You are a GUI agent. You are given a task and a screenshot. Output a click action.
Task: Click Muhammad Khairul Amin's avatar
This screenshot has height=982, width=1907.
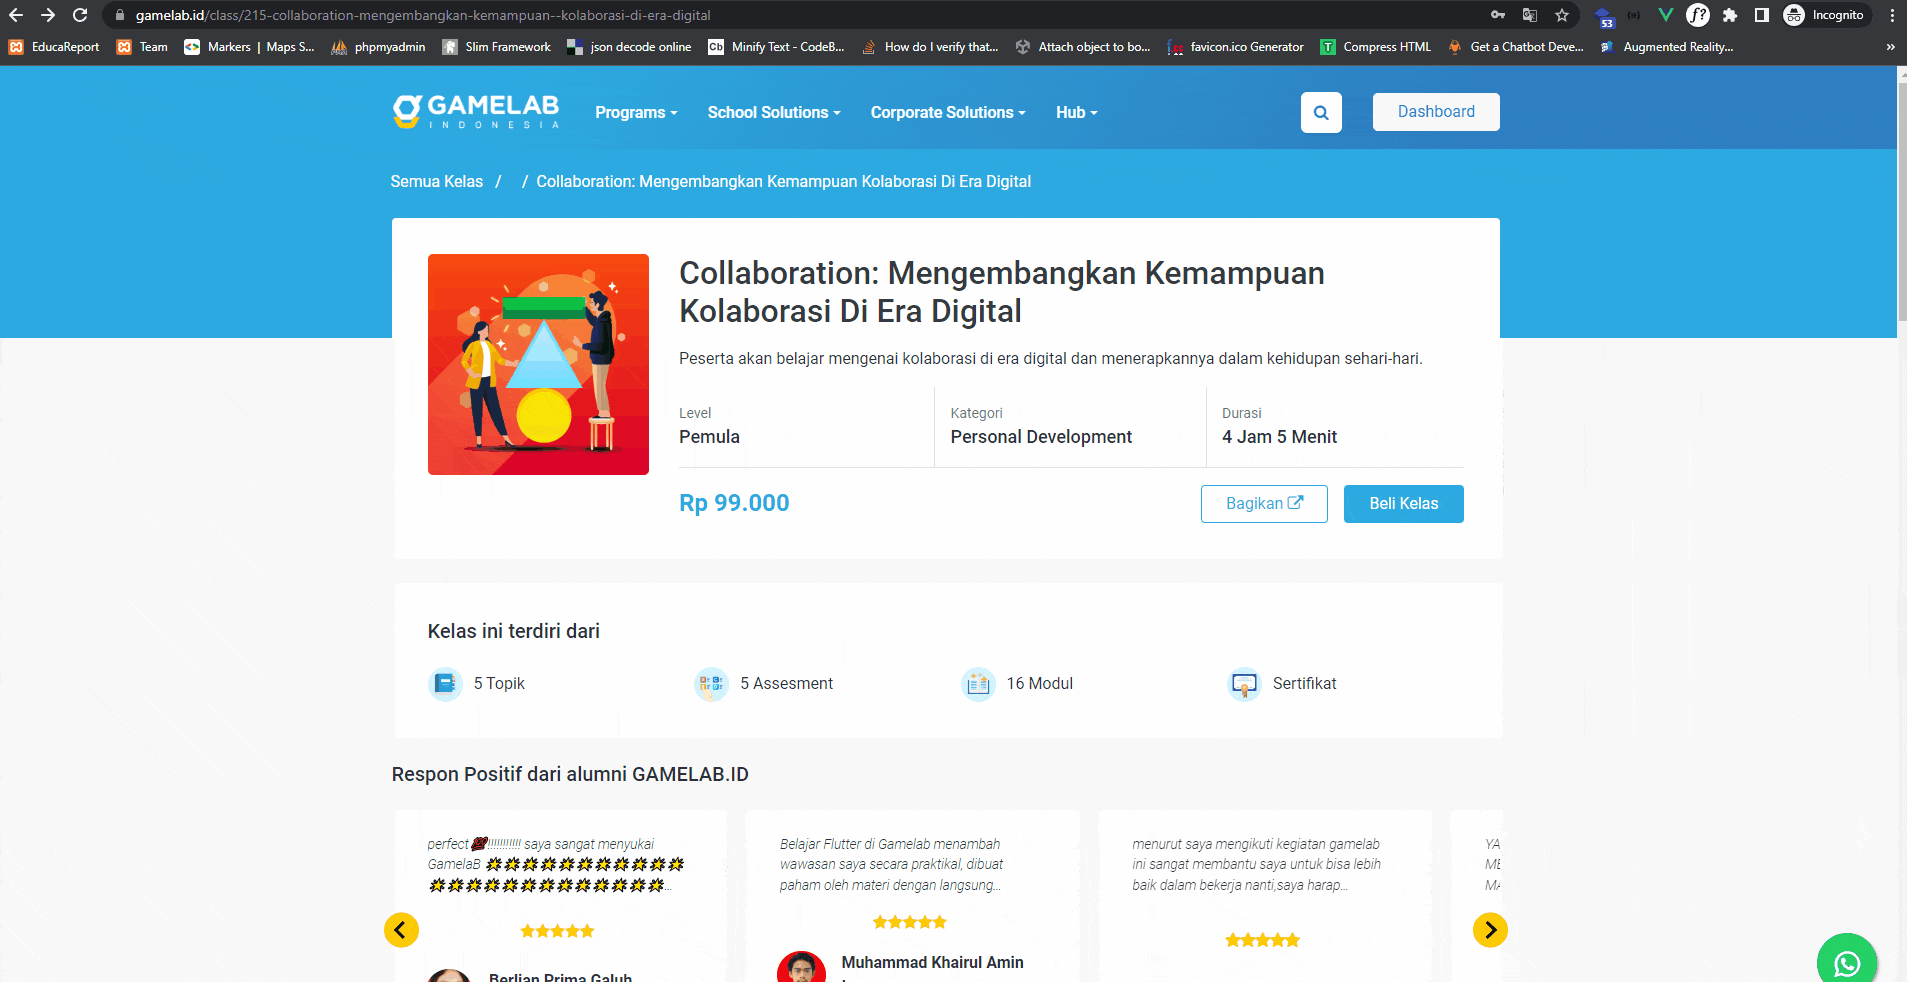pos(801,967)
